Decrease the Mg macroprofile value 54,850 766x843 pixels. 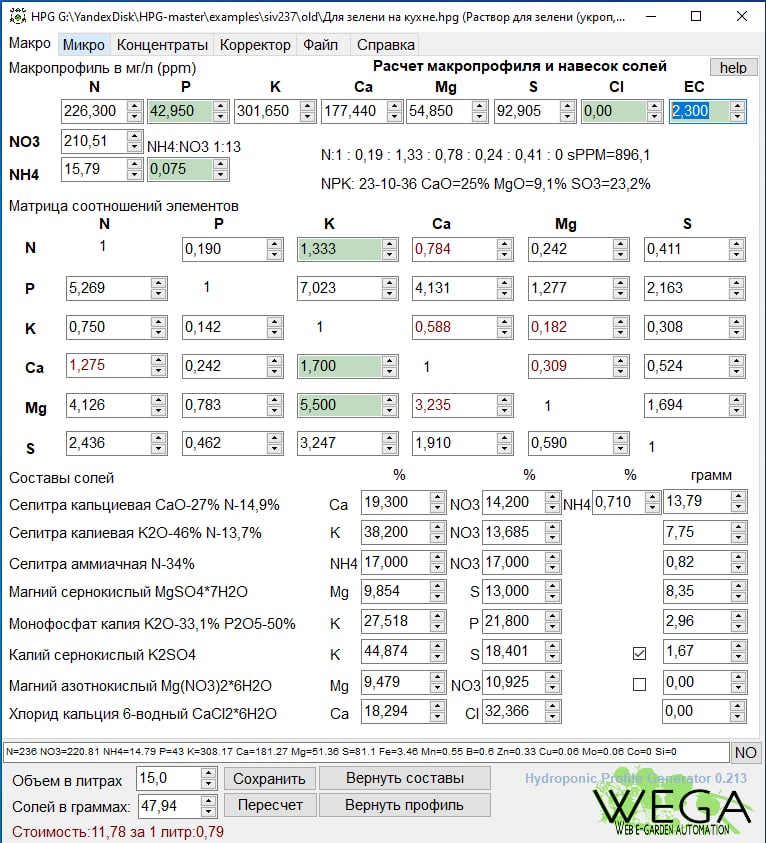coord(479,117)
